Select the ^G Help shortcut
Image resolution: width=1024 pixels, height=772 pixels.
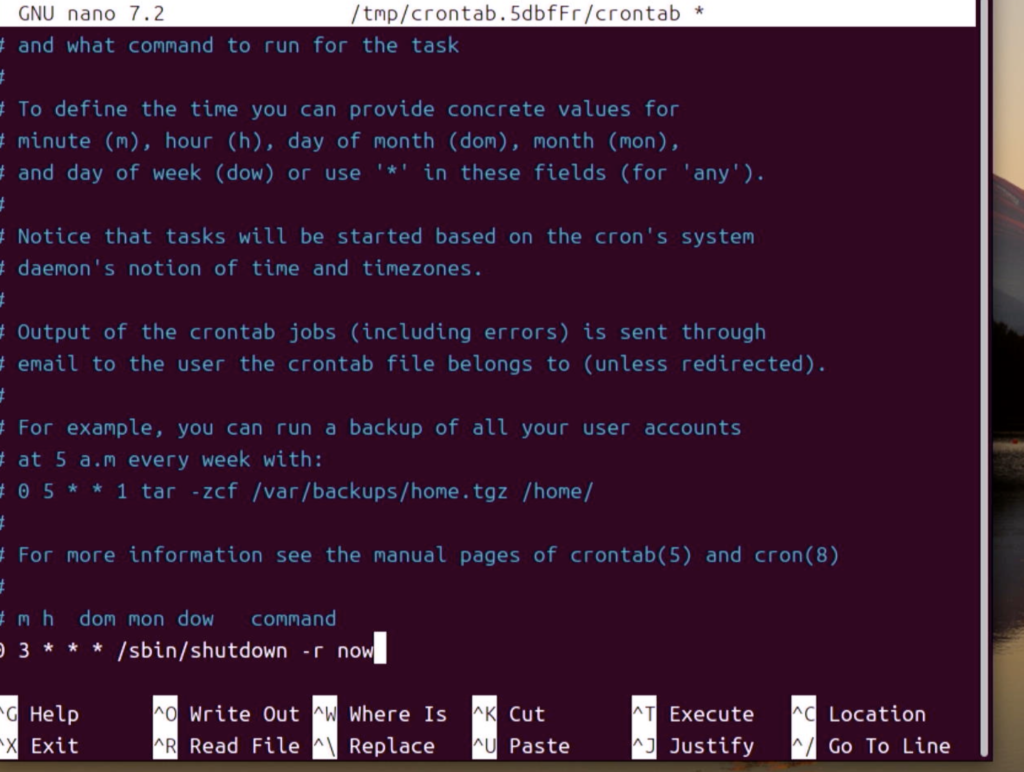pyautogui.click(x=39, y=714)
